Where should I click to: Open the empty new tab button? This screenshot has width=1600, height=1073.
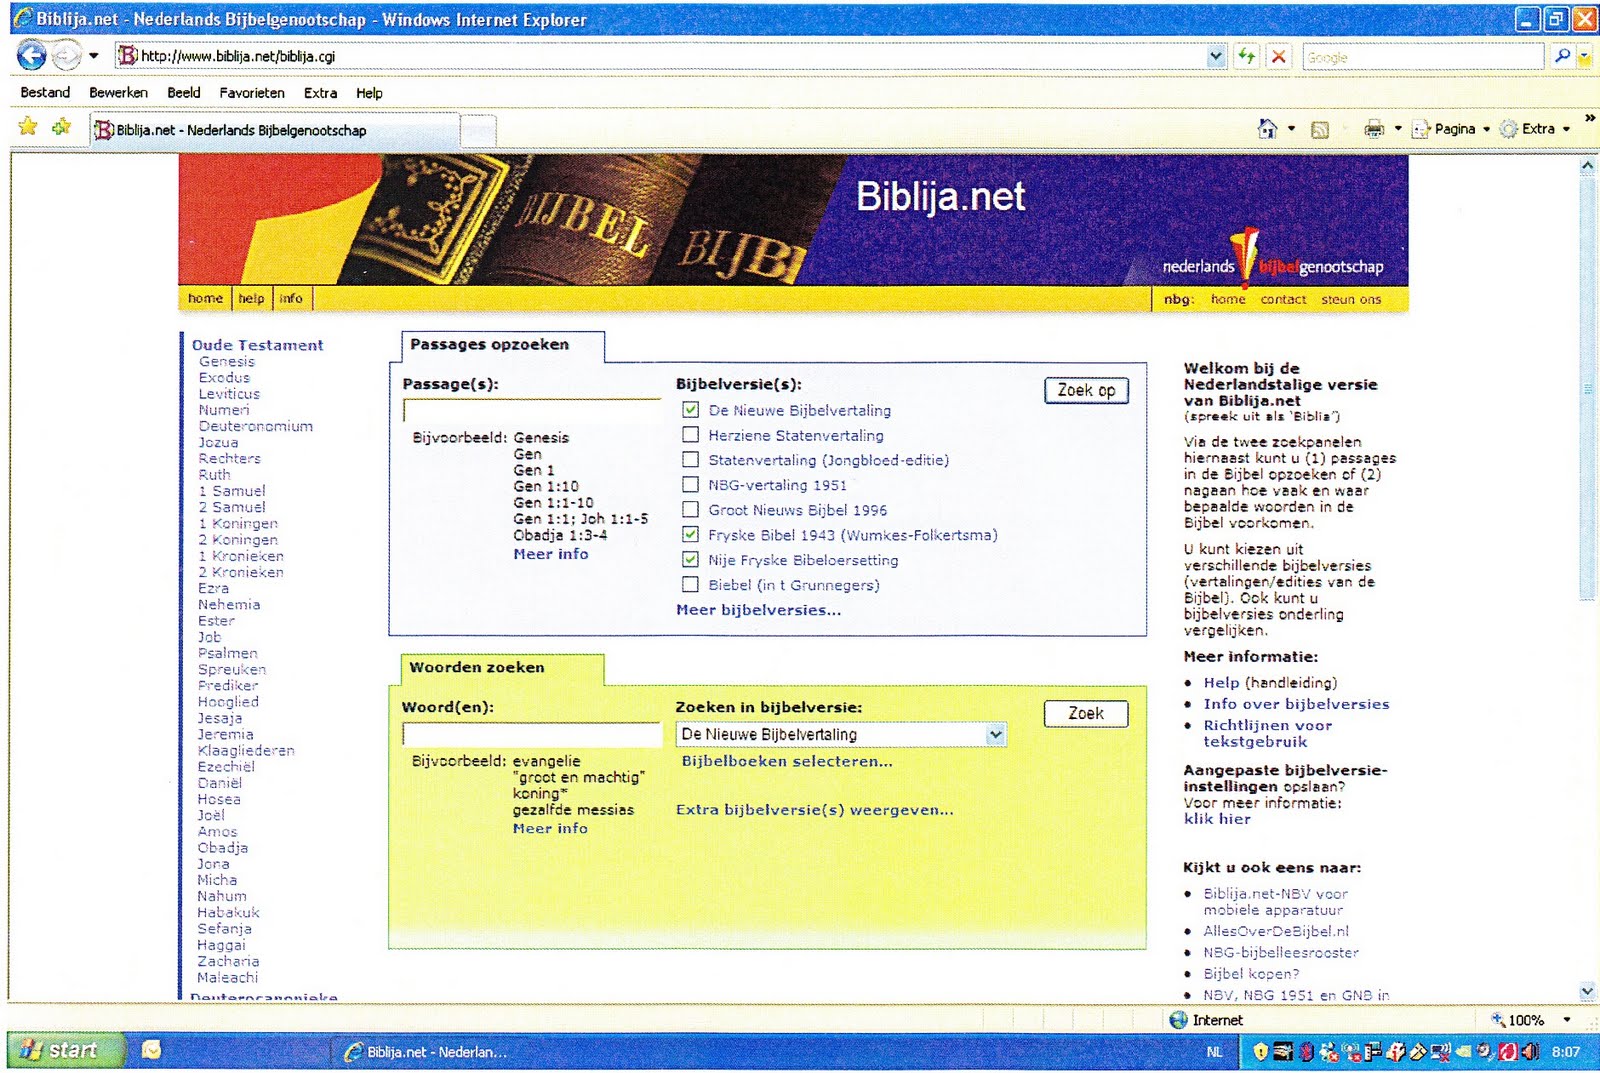point(479,130)
